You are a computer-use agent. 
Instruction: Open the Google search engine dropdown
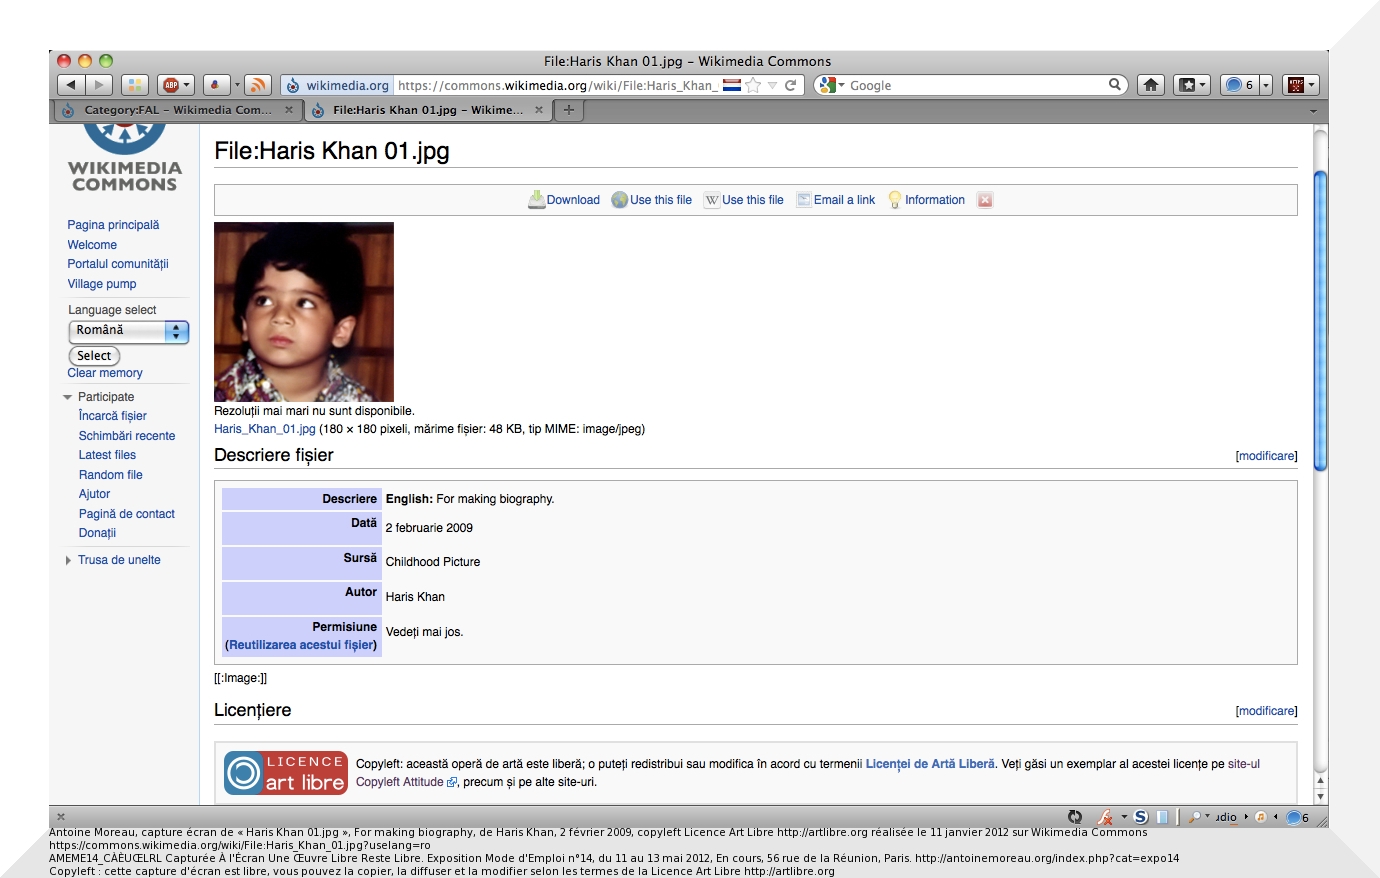pyautogui.click(x=830, y=85)
